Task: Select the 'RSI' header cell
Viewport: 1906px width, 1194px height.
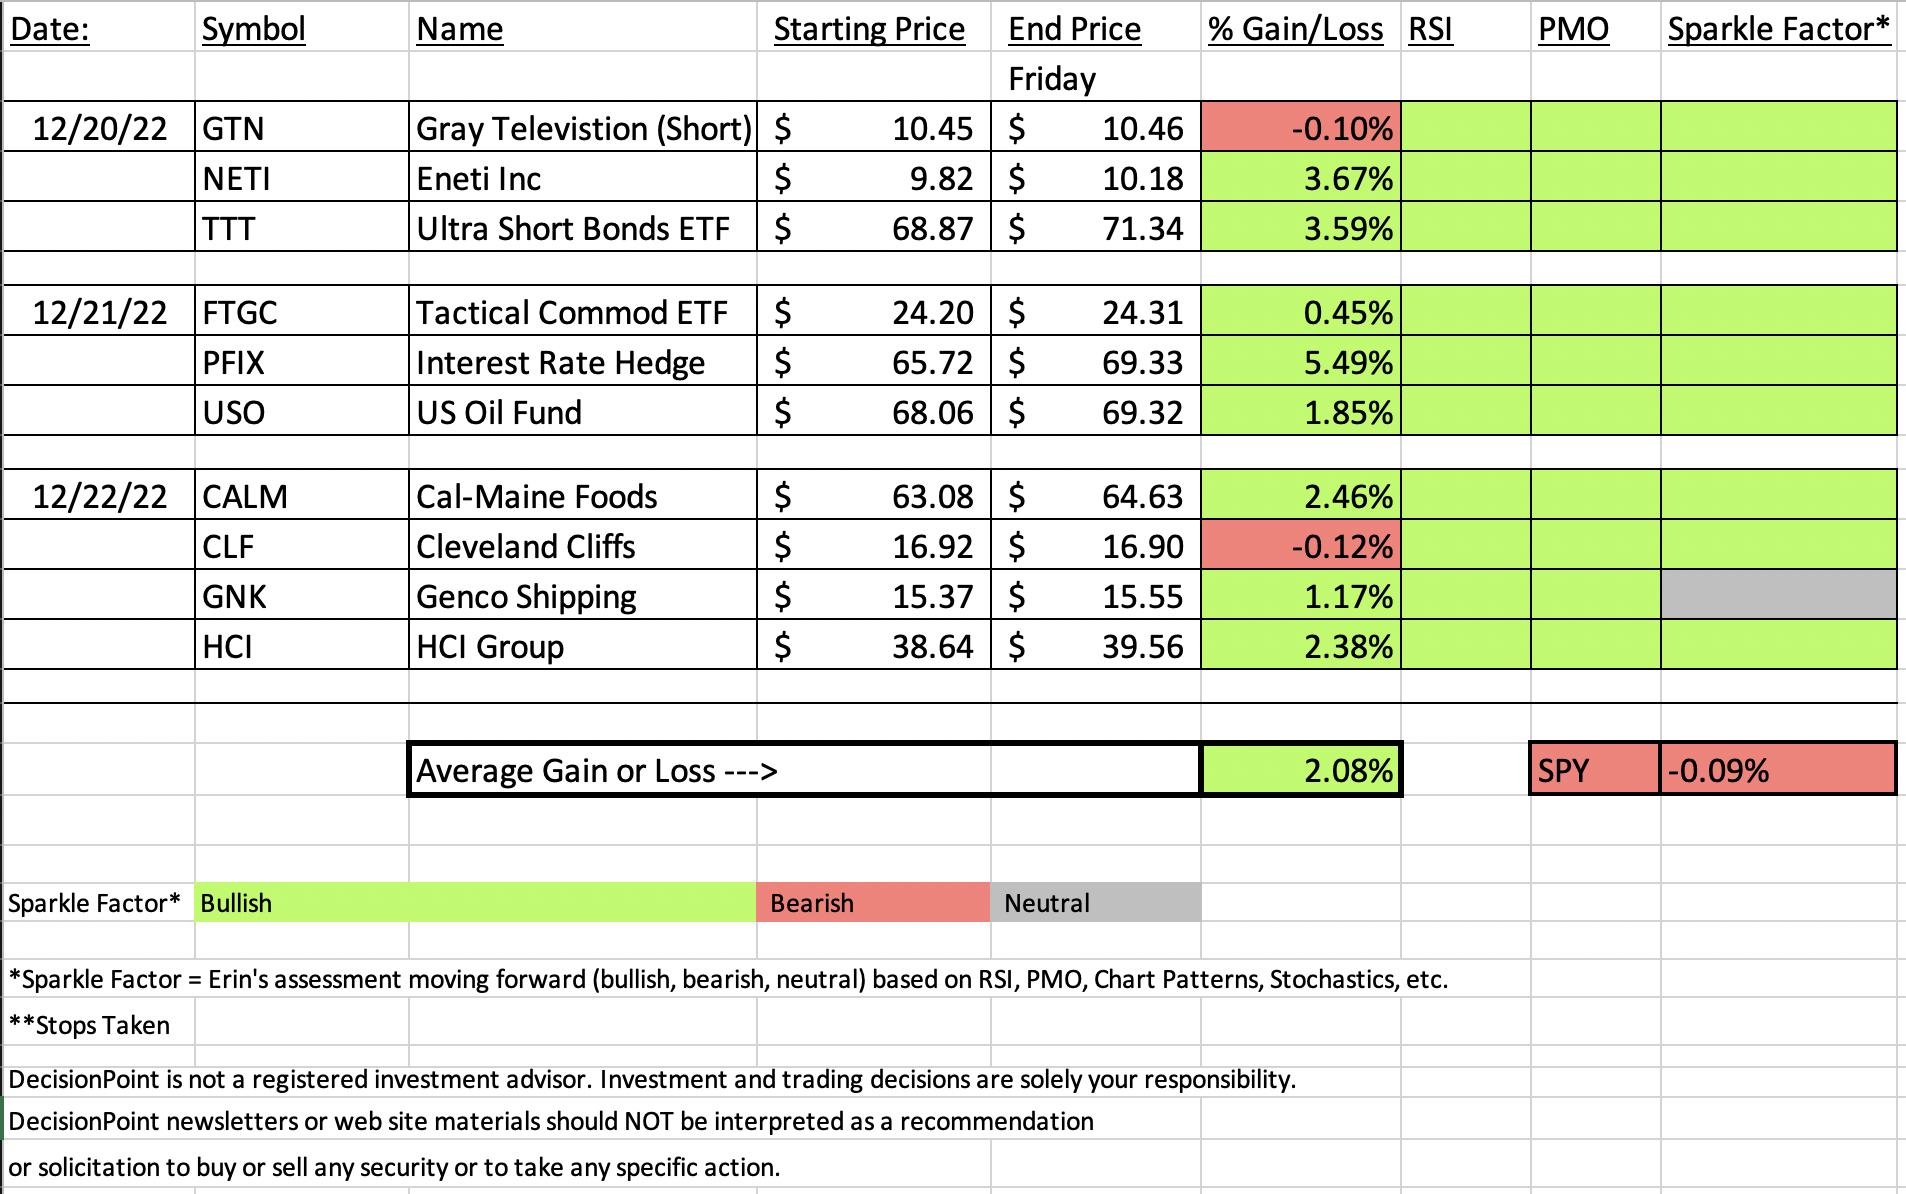Action: [x=1465, y=28]
